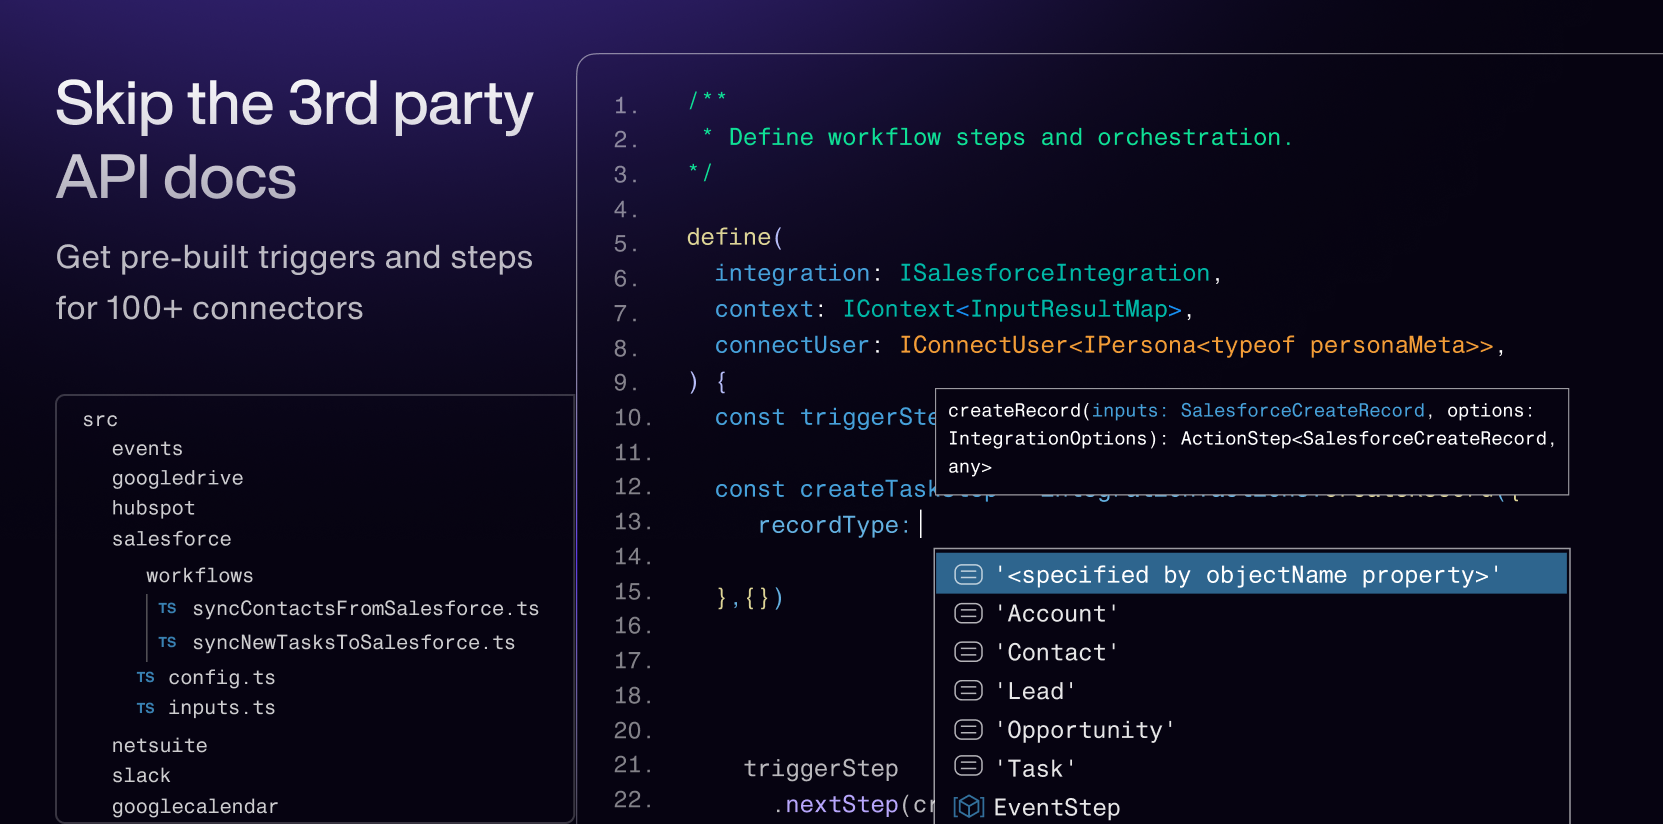Collapse the workflows folder
The height and width of the screenshot is (824, 1663).
tap(199, 576)
